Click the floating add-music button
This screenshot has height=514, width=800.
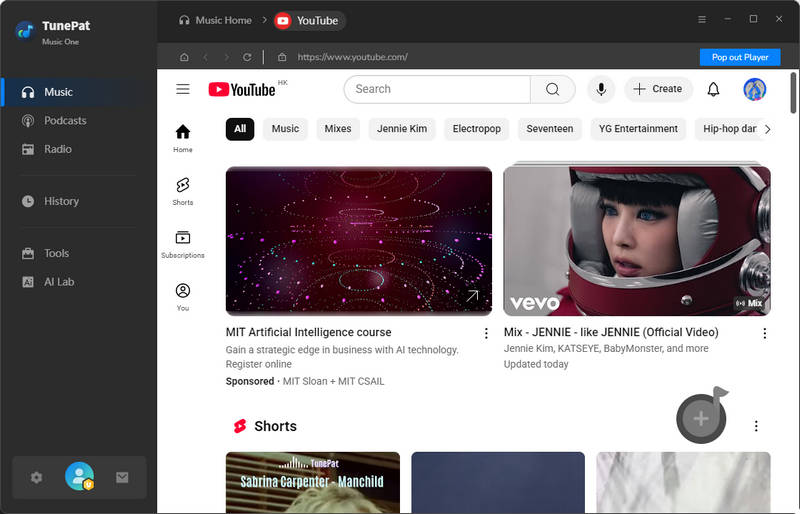701,418
